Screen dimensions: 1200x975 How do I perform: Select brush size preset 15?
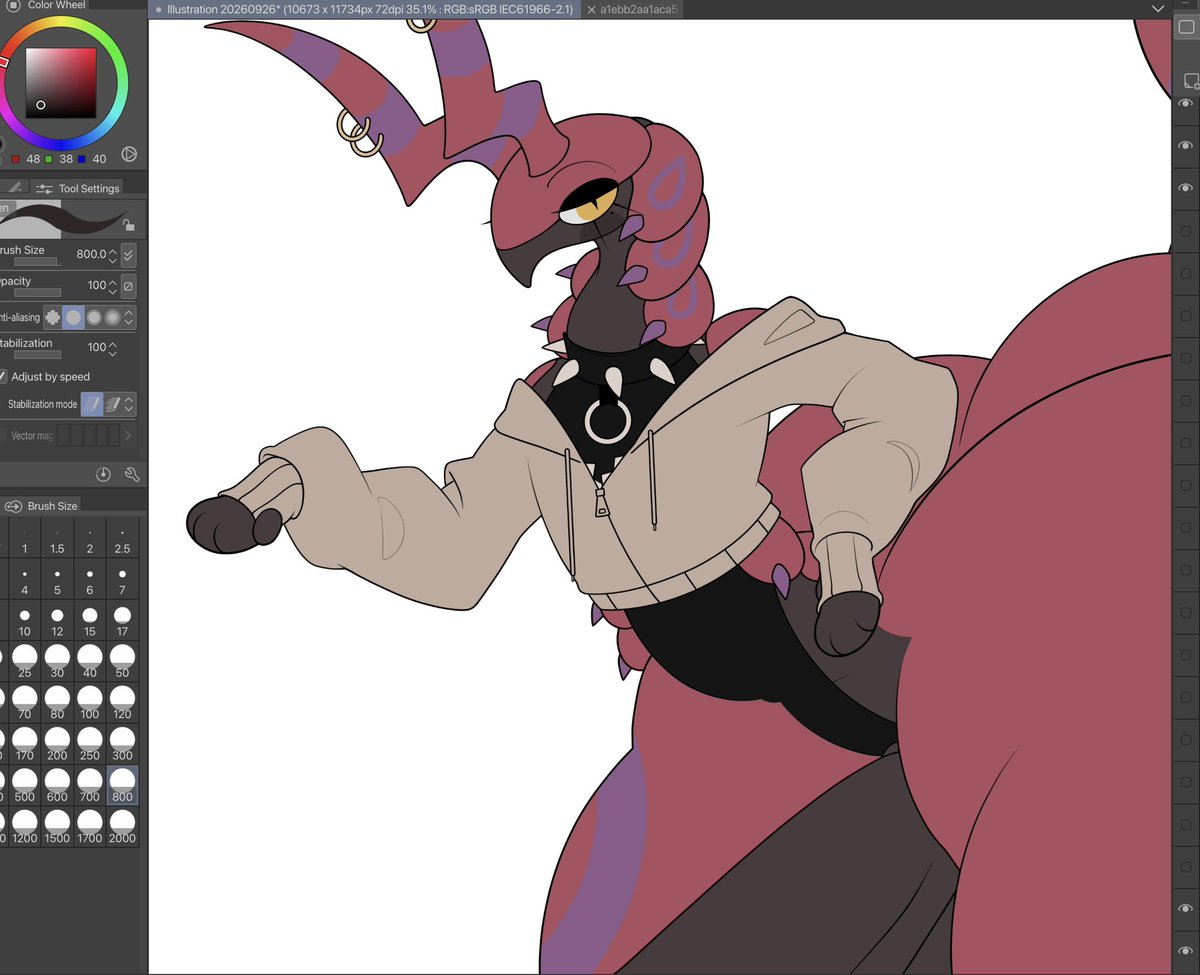click(90, 622)
